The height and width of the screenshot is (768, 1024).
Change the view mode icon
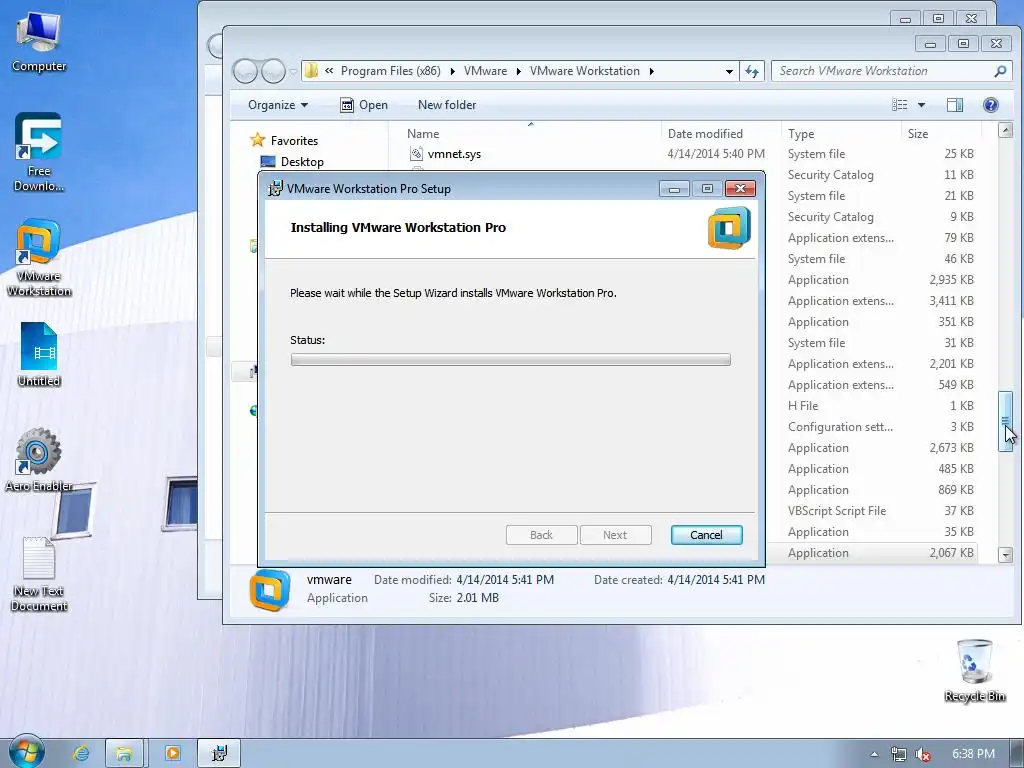[x=900, y=105]
